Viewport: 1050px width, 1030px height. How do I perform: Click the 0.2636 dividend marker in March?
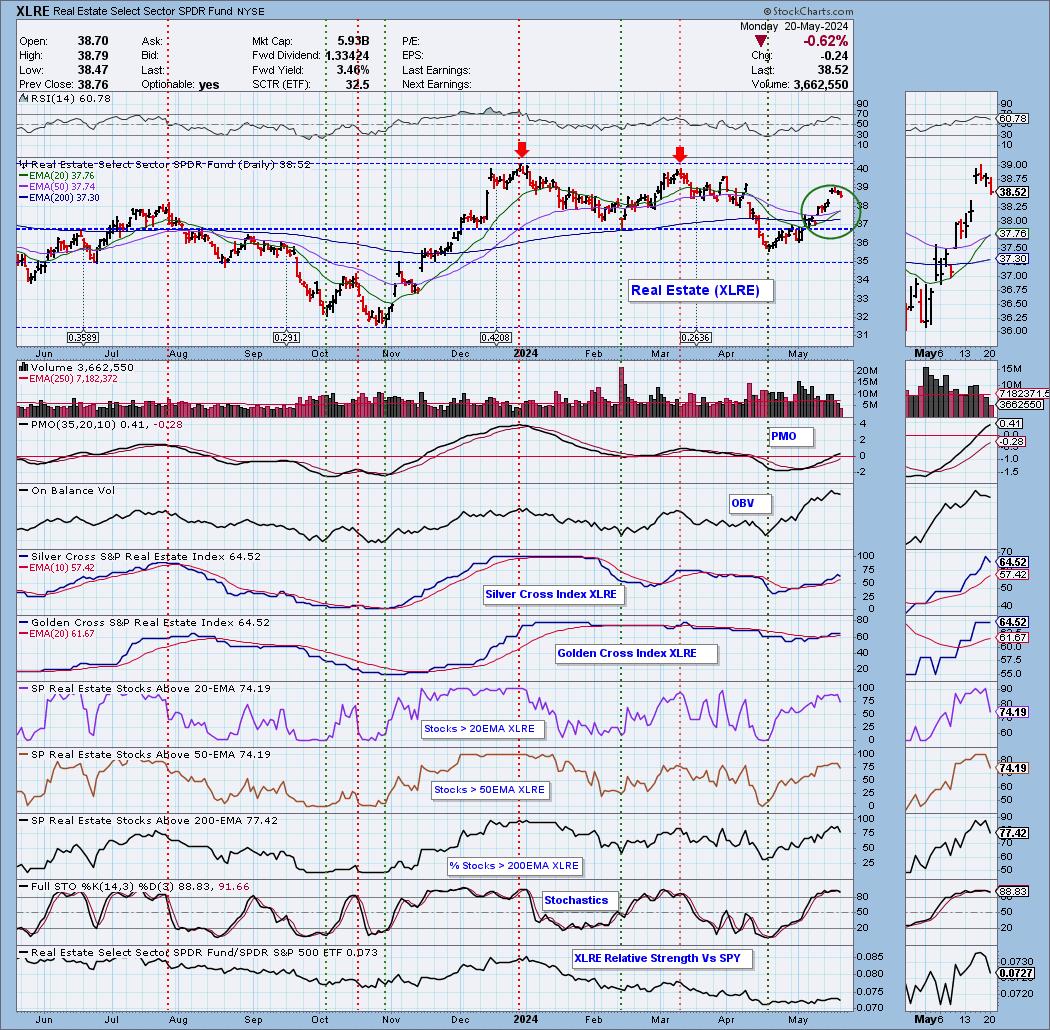[696, 338]
